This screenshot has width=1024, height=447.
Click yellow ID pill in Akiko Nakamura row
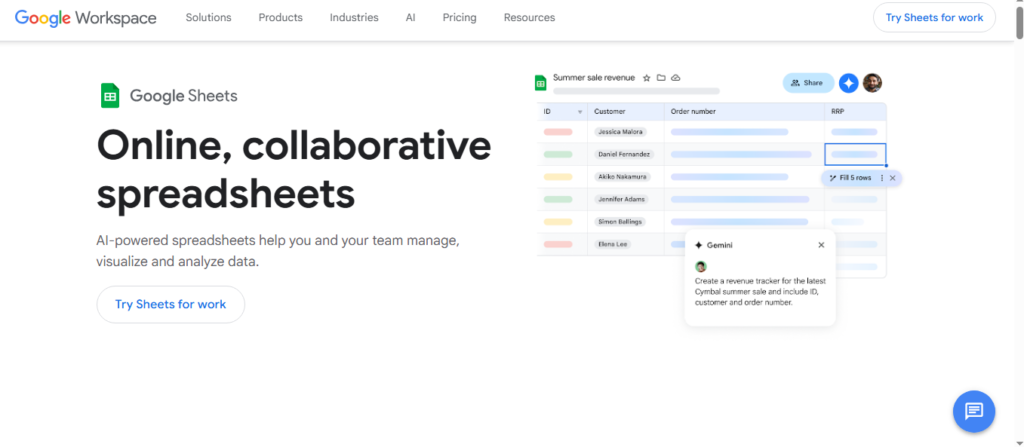click(x=558, y=177)
